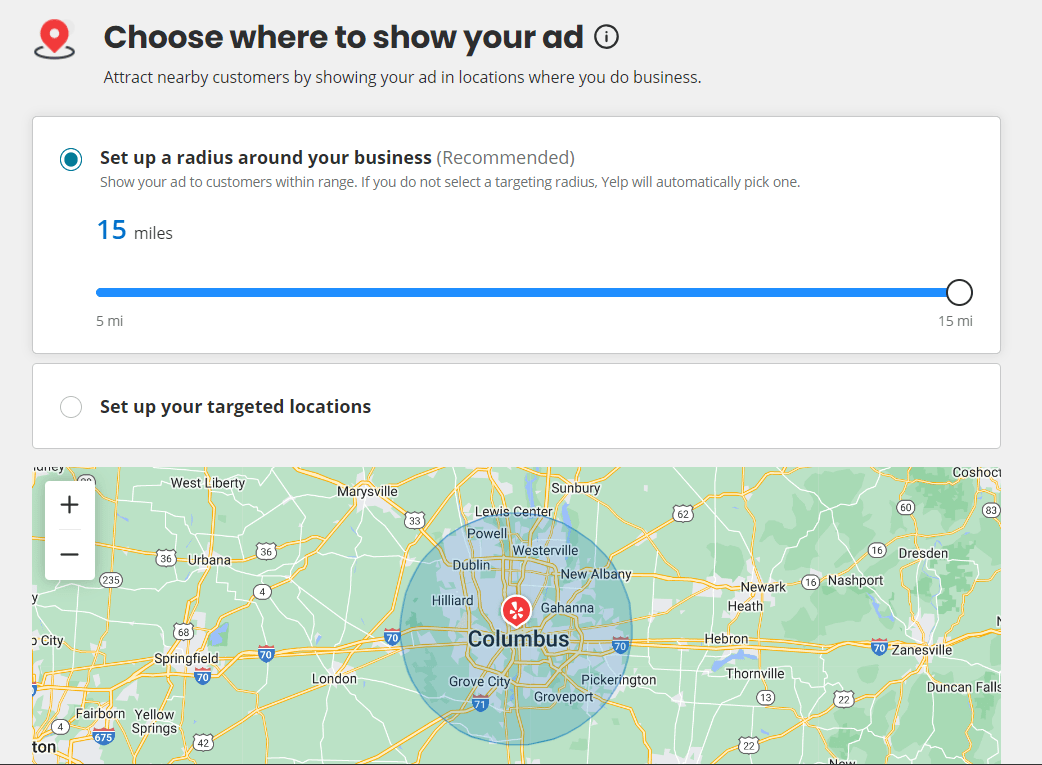
Task: Click the blue radius slider track
Action: click(522, 292)
